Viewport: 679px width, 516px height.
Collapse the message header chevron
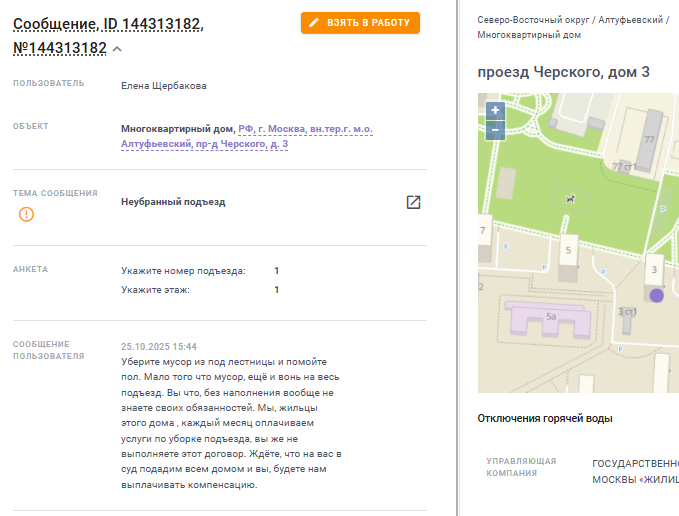(117, 49)
